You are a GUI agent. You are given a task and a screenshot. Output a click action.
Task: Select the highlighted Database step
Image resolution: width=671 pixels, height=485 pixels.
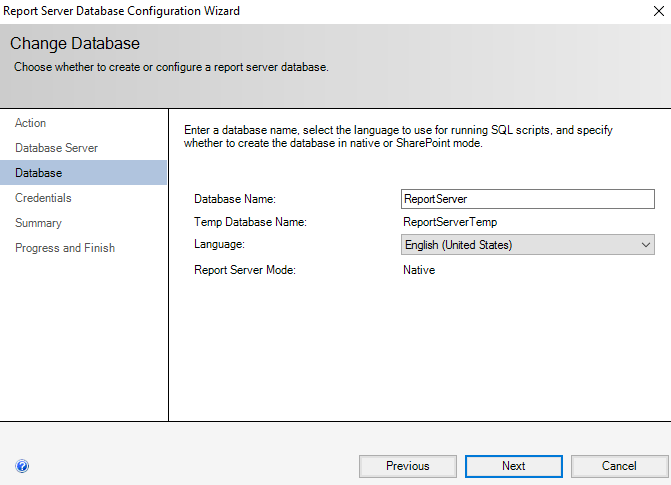83,173
